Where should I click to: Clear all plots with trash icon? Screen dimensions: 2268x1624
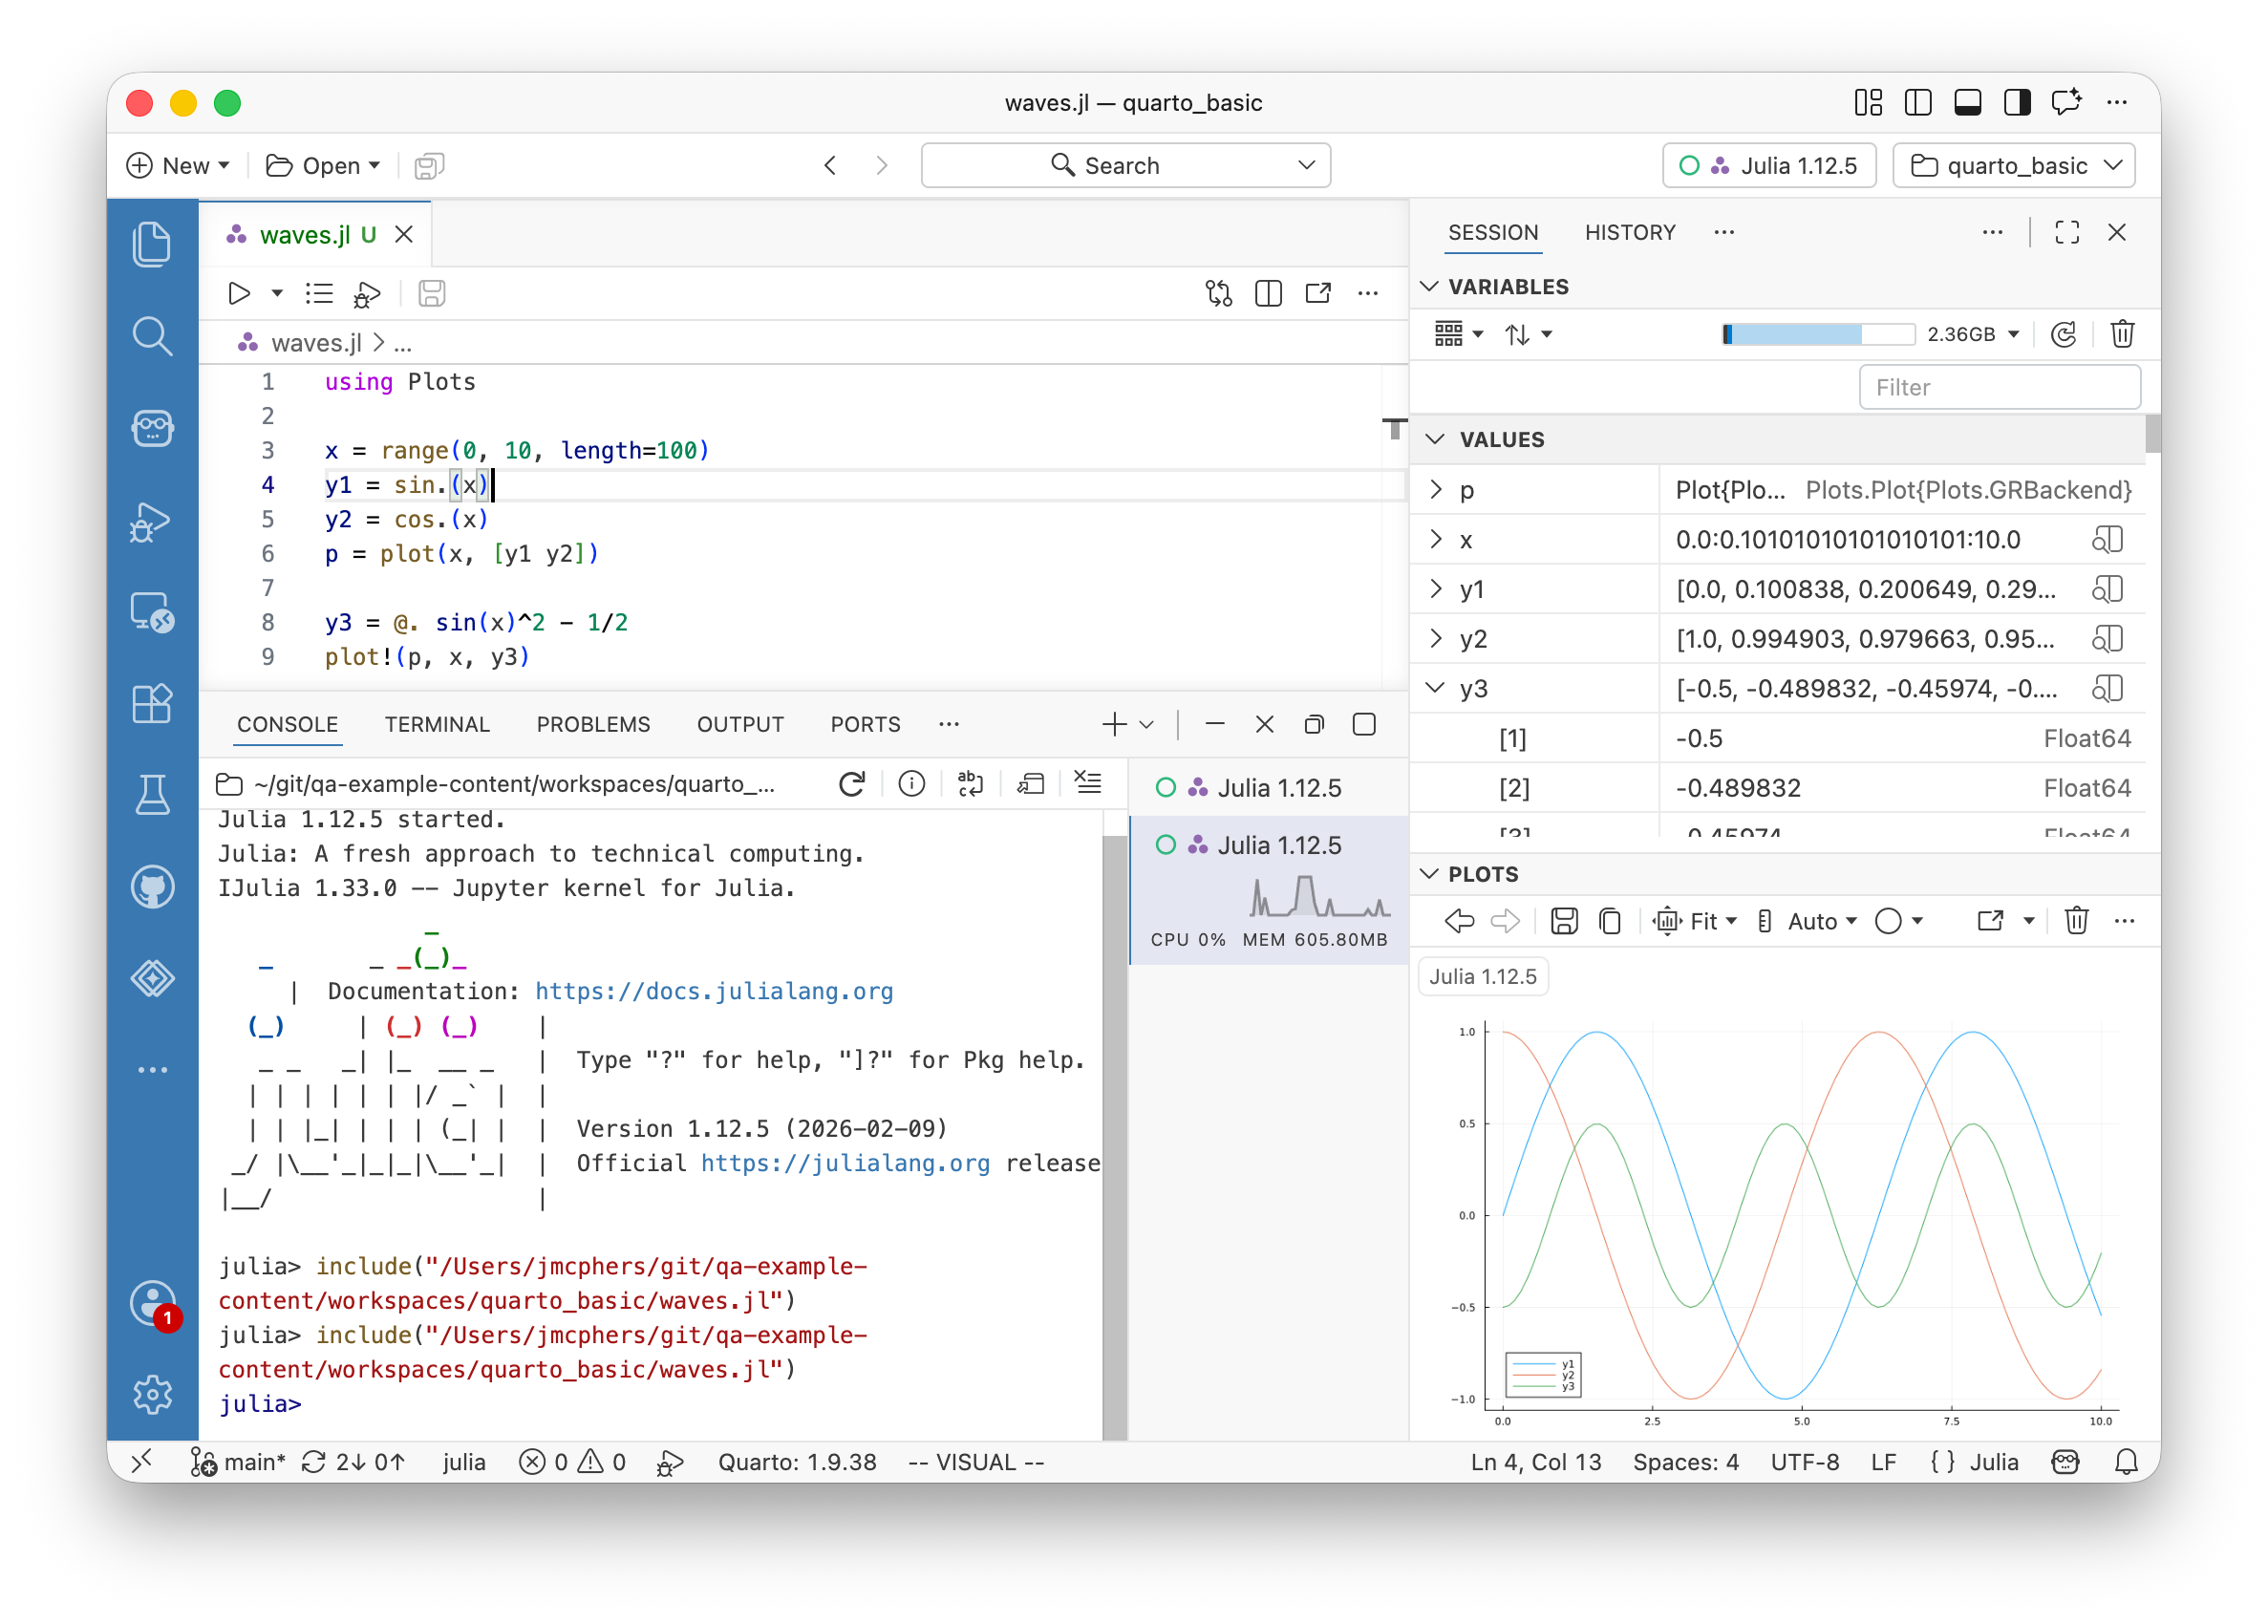pyautogui.click(x=2076, y=922)
